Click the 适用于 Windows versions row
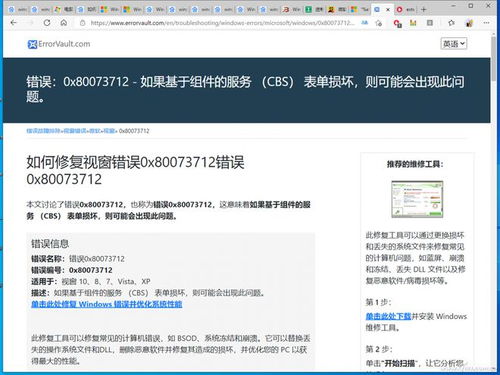 pyautogui.click(x=91, y=281)
